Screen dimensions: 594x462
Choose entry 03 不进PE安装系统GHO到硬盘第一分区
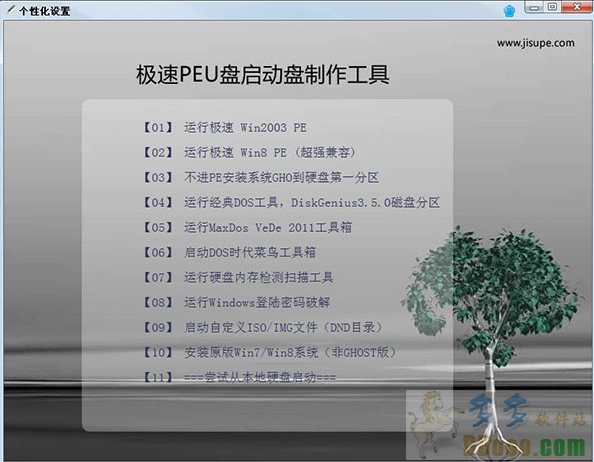click(261, 178)
